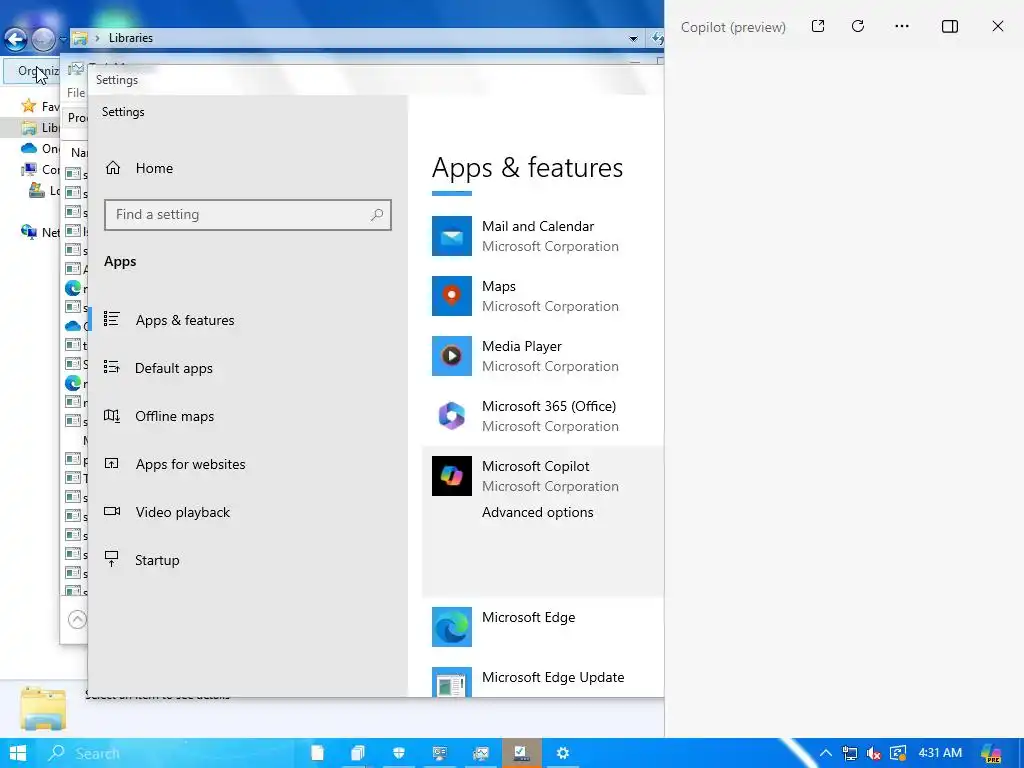Viewport: 1024px width, 768px height.
Task: Close the Copilot preview pane
Action: (998, 26)
